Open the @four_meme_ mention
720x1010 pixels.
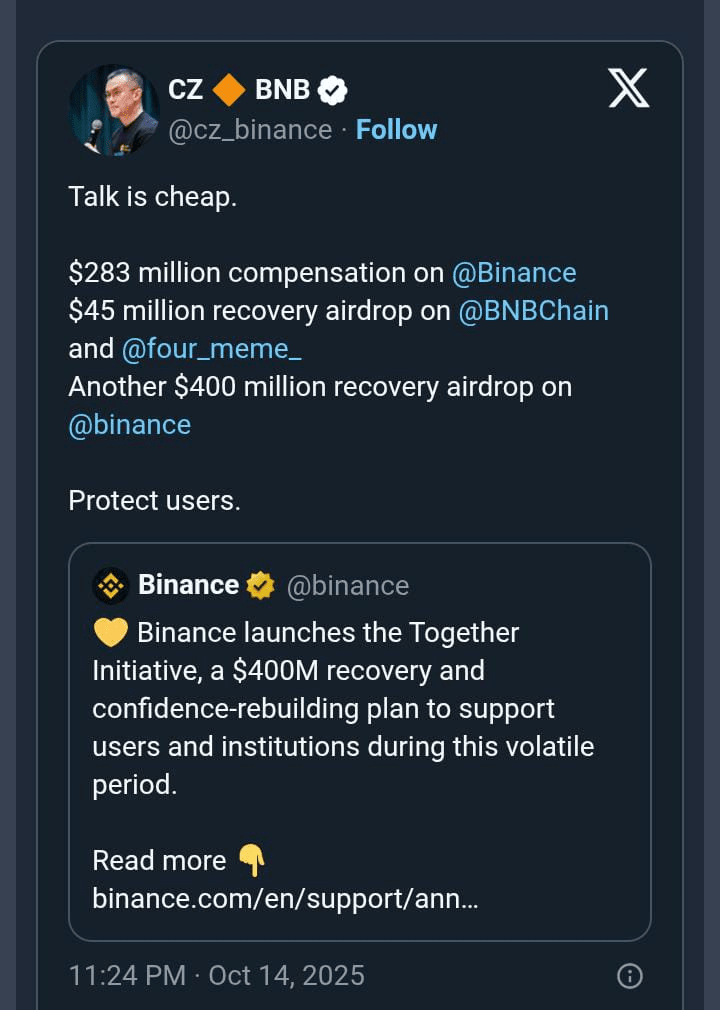[211, 349]
